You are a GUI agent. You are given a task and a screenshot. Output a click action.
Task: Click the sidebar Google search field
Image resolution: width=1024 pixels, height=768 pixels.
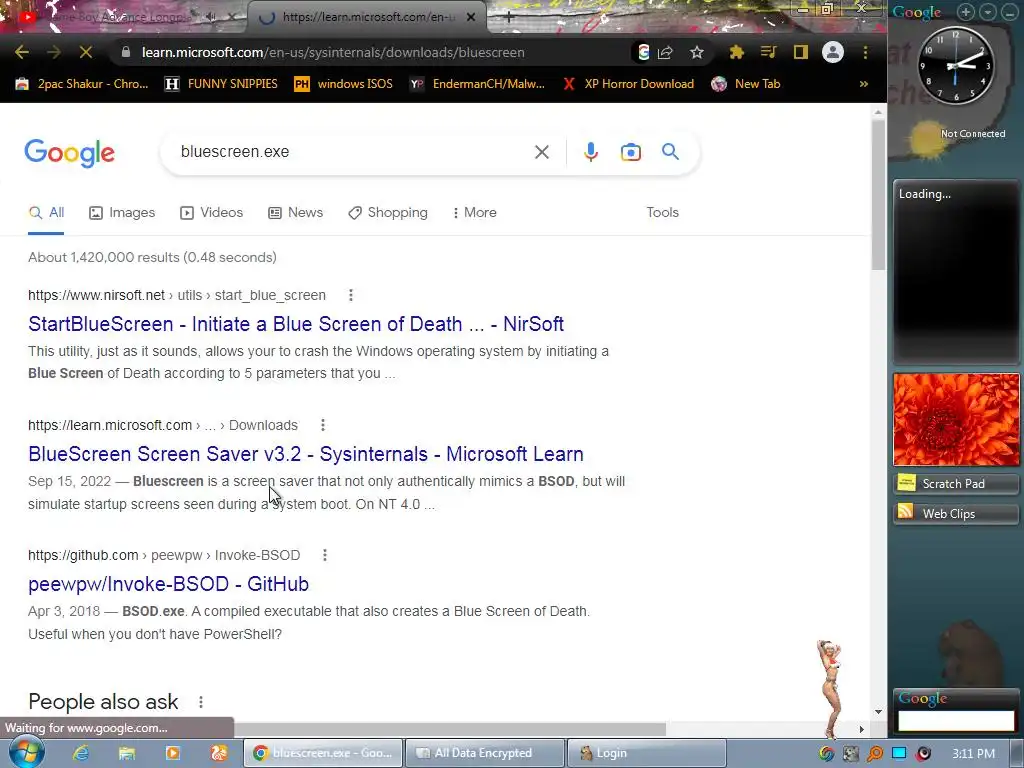(x=956, y=720)
